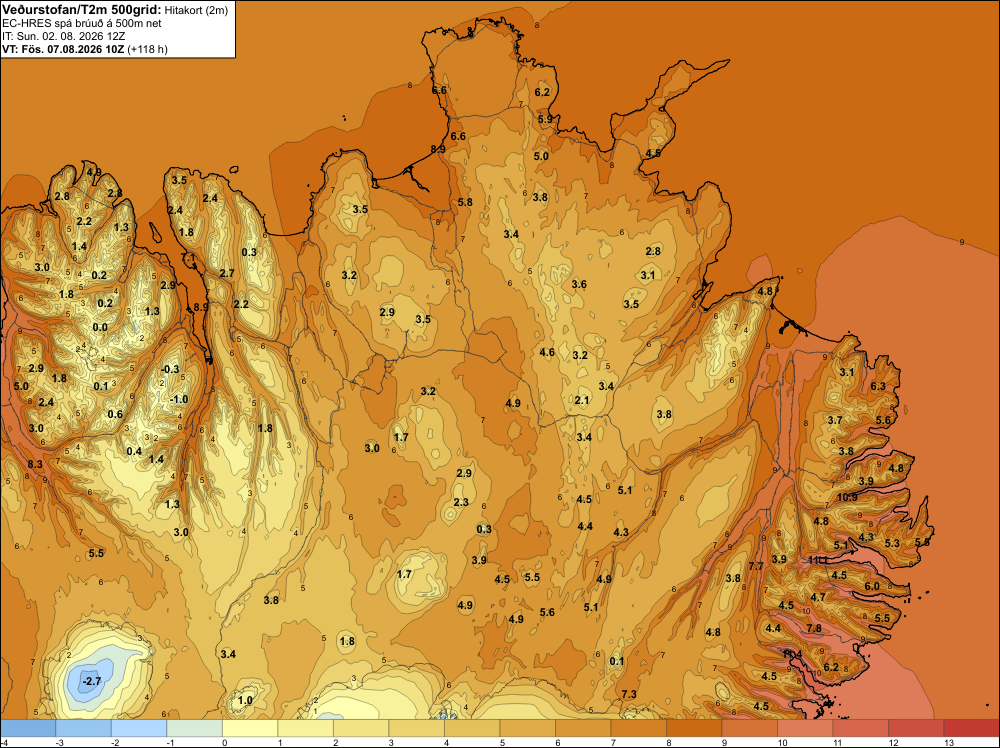Select the 7.3 temperature label at bottom
The image size is (1000, 748).
[x=629, y=694]
